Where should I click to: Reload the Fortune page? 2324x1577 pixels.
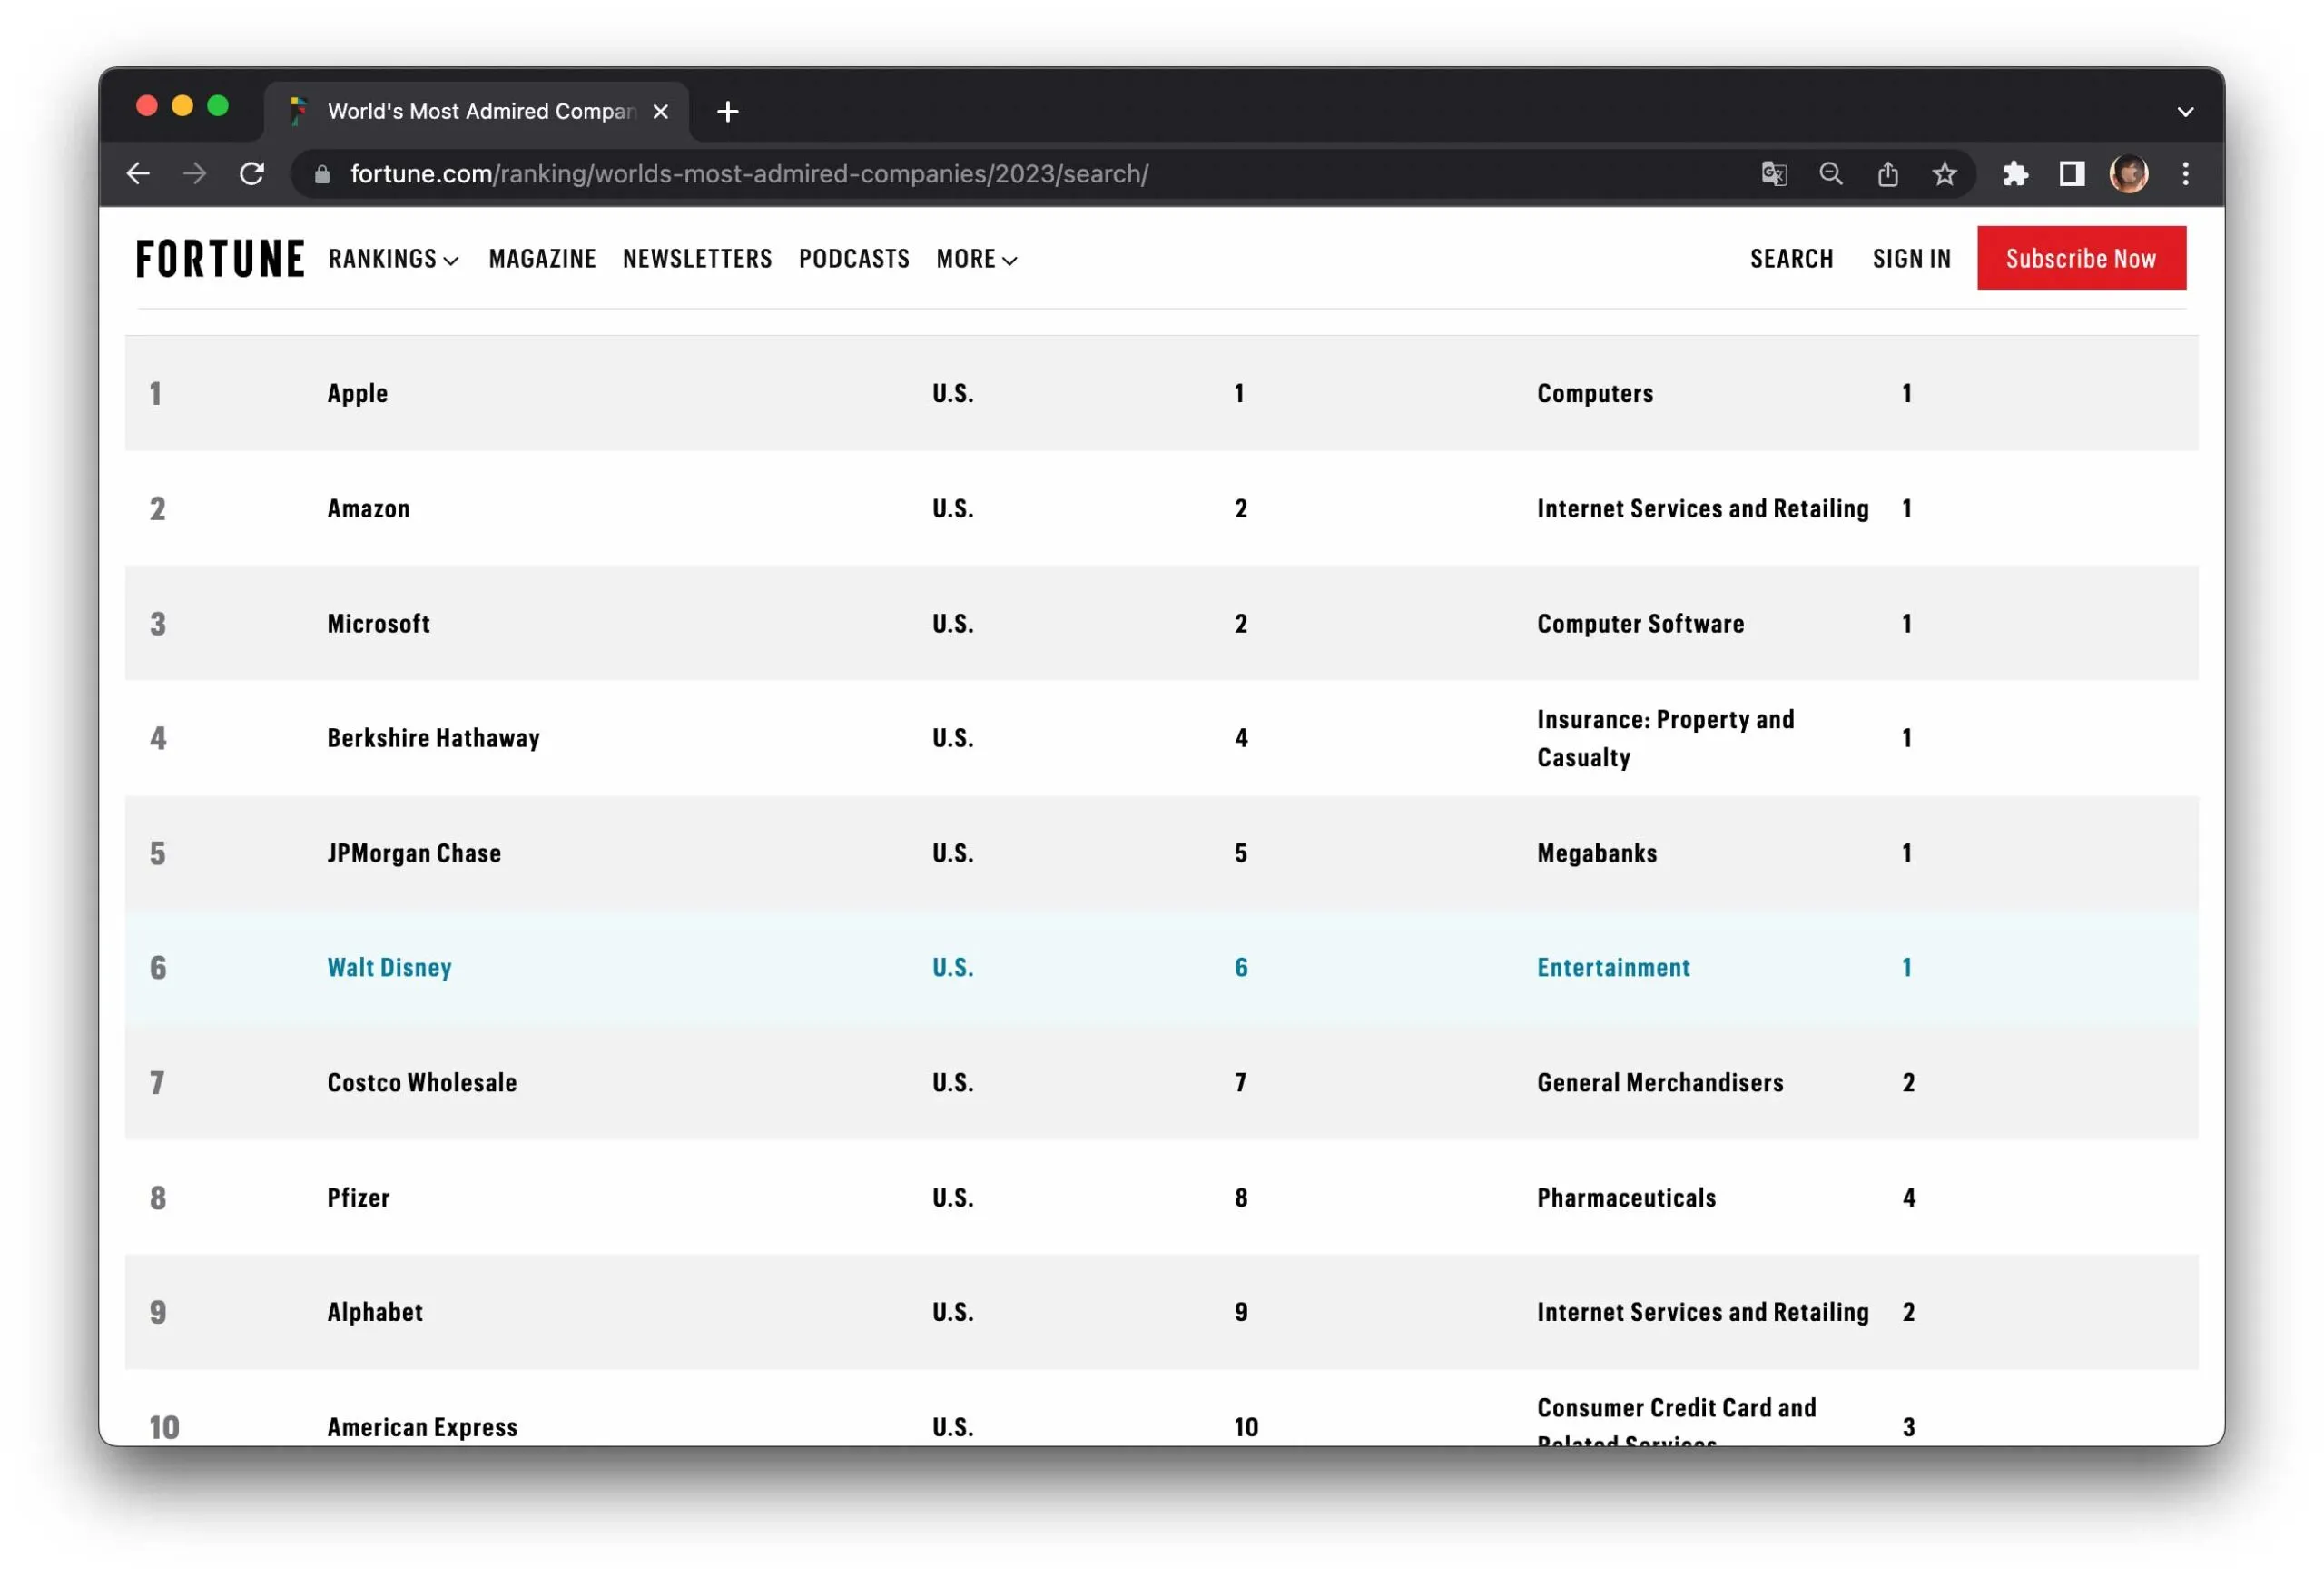252,174
